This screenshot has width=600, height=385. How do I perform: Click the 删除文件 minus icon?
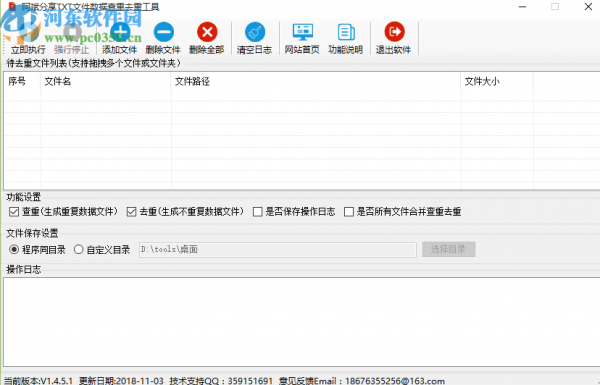point(163,32)
